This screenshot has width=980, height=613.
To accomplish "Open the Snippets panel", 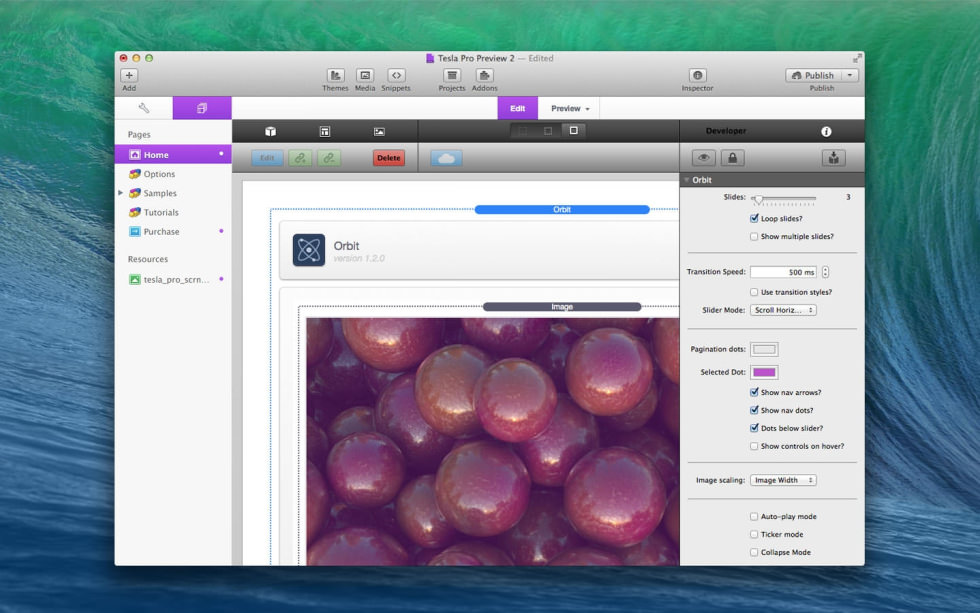I will [396, 75].
